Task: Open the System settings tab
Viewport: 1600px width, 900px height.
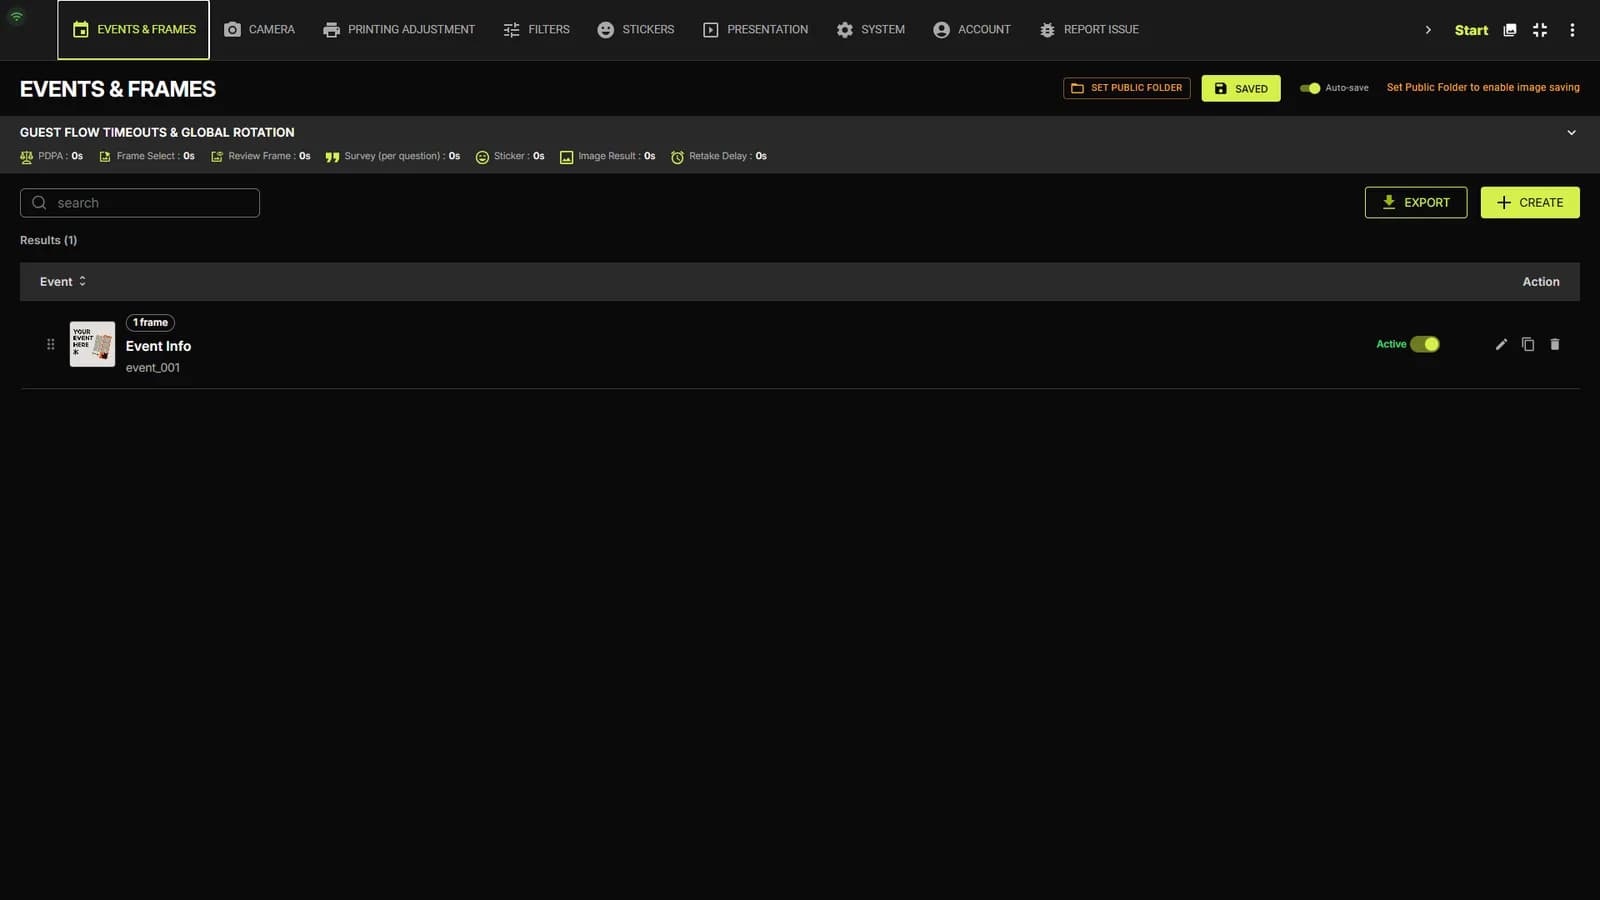Action: pyautogui.click(x=870, y=30)
